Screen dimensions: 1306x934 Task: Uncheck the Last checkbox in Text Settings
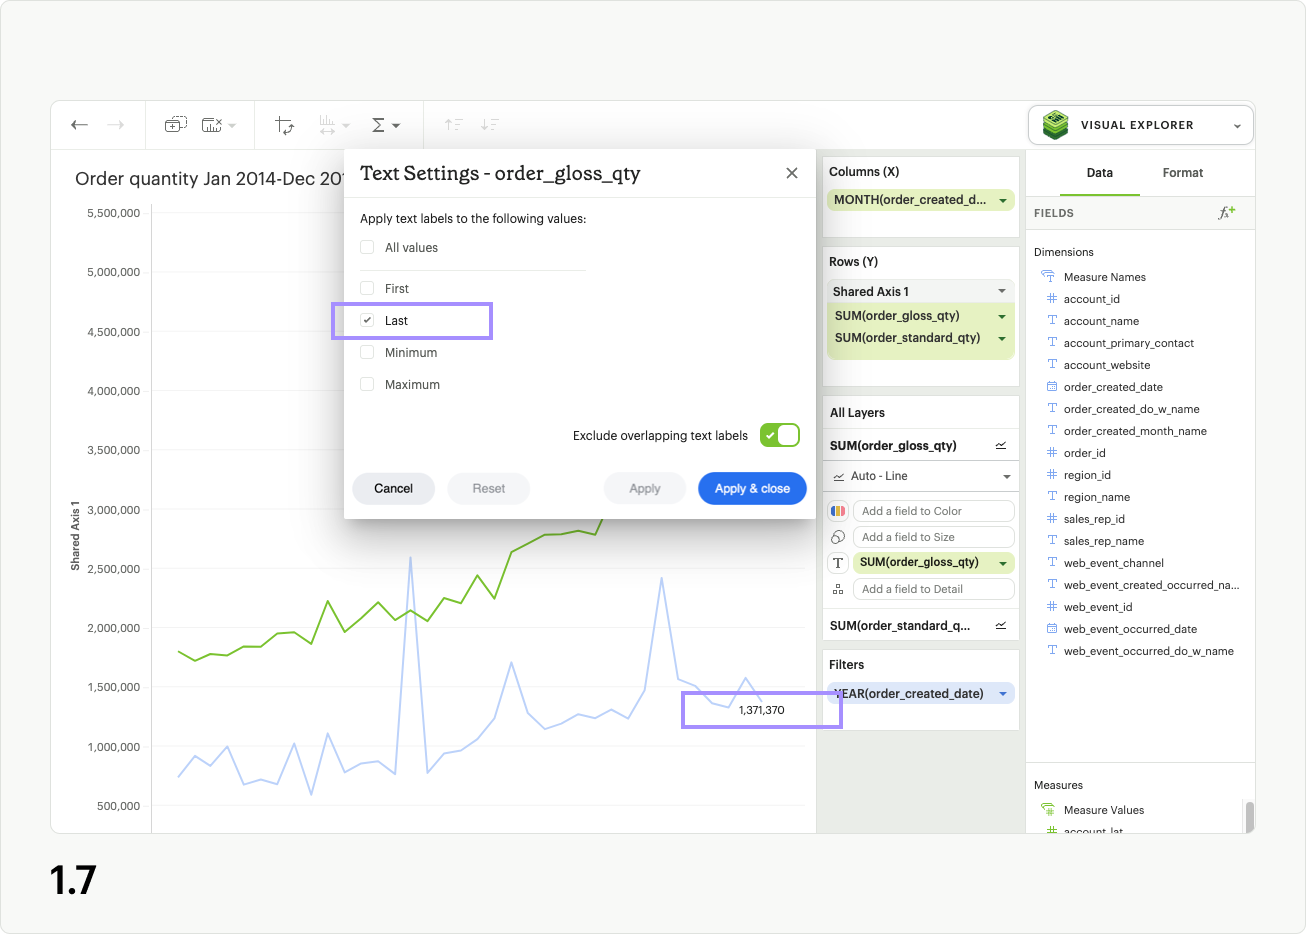[367, 320]
